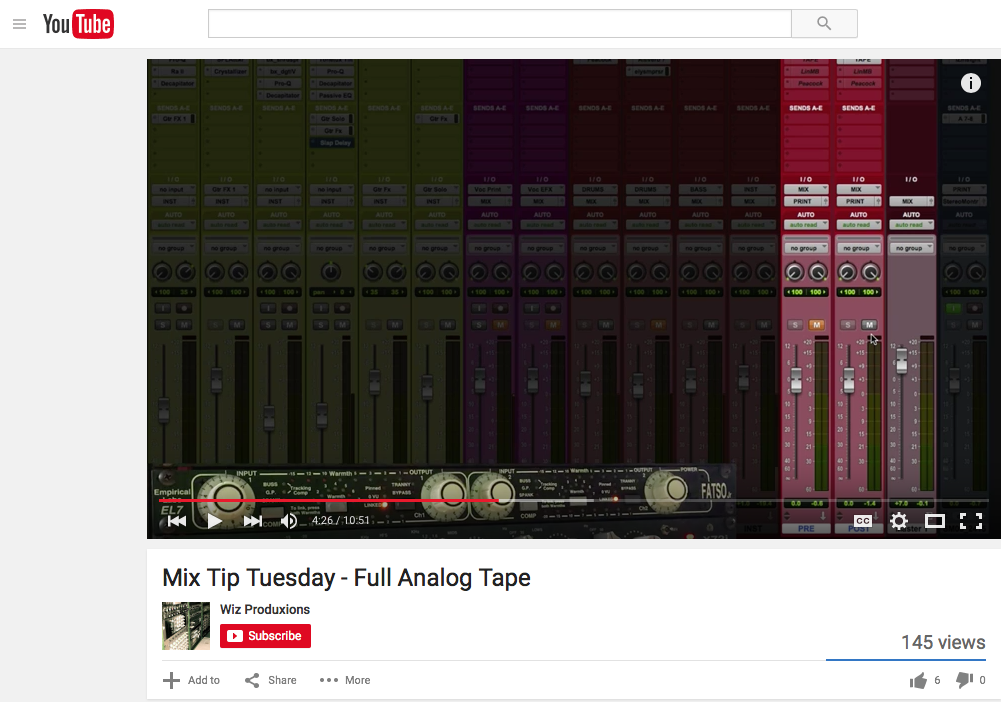
Task: Solo the PRE channel in mixer
Action: [x=795, y=325]
